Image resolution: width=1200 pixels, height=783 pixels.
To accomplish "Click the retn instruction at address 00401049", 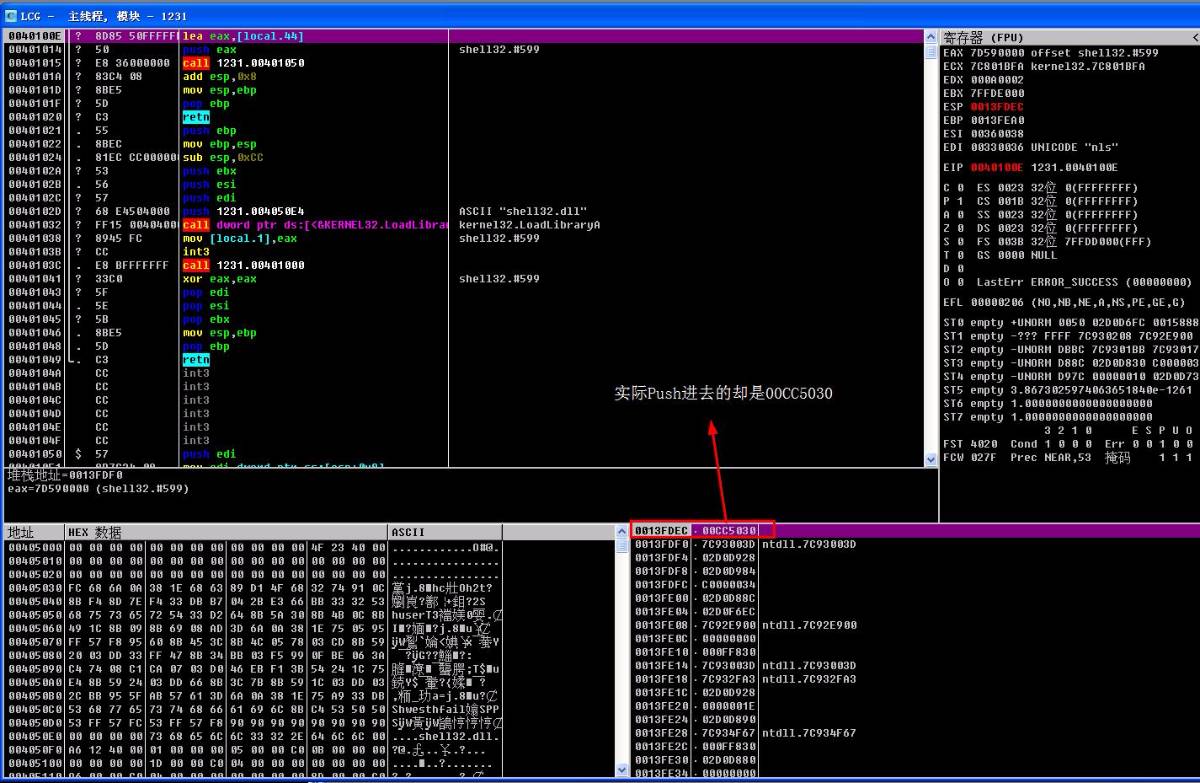I will click(196, 360).
